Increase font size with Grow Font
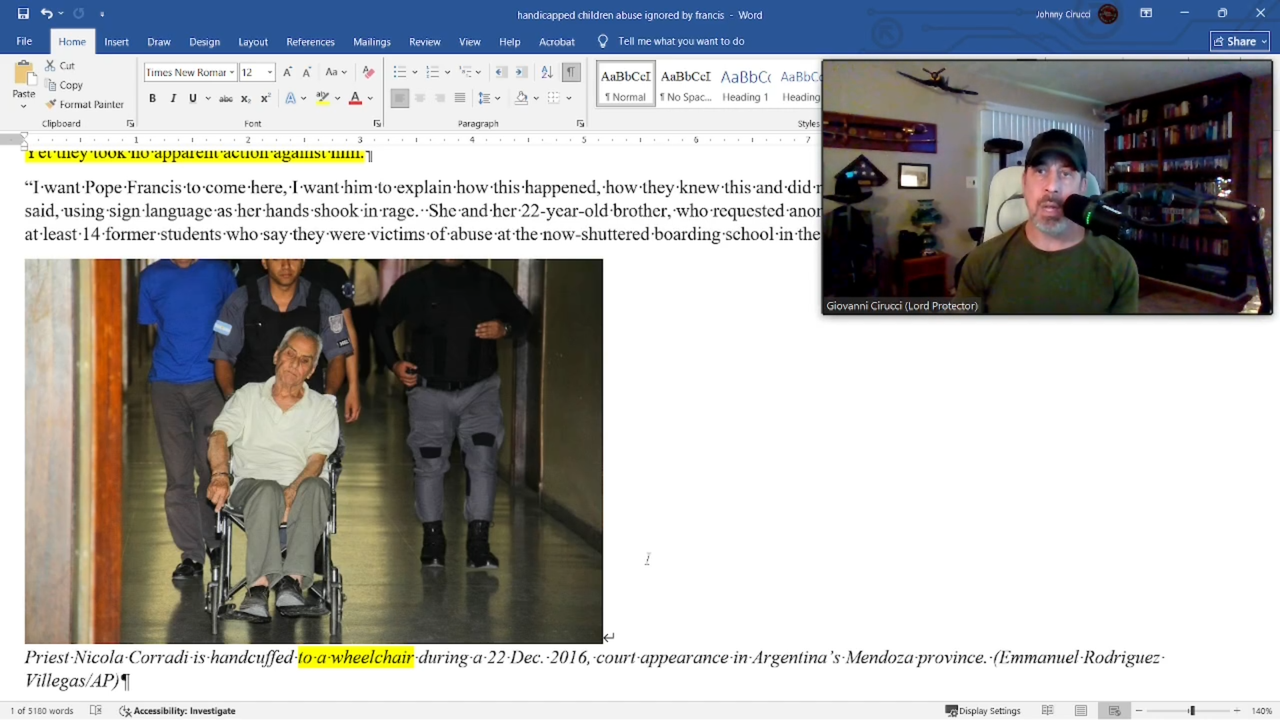This screenshot has width=1280, height=720. (287, 72)
